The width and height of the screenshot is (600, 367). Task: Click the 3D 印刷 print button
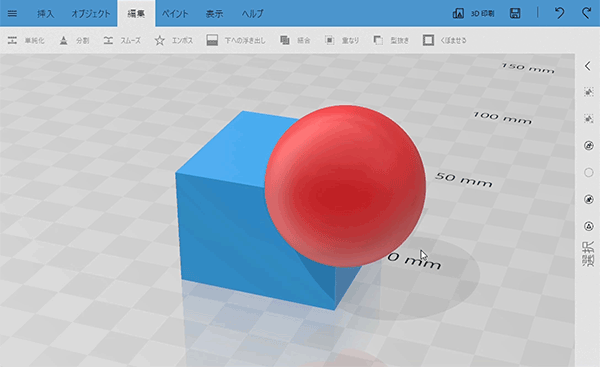[473, 13]
